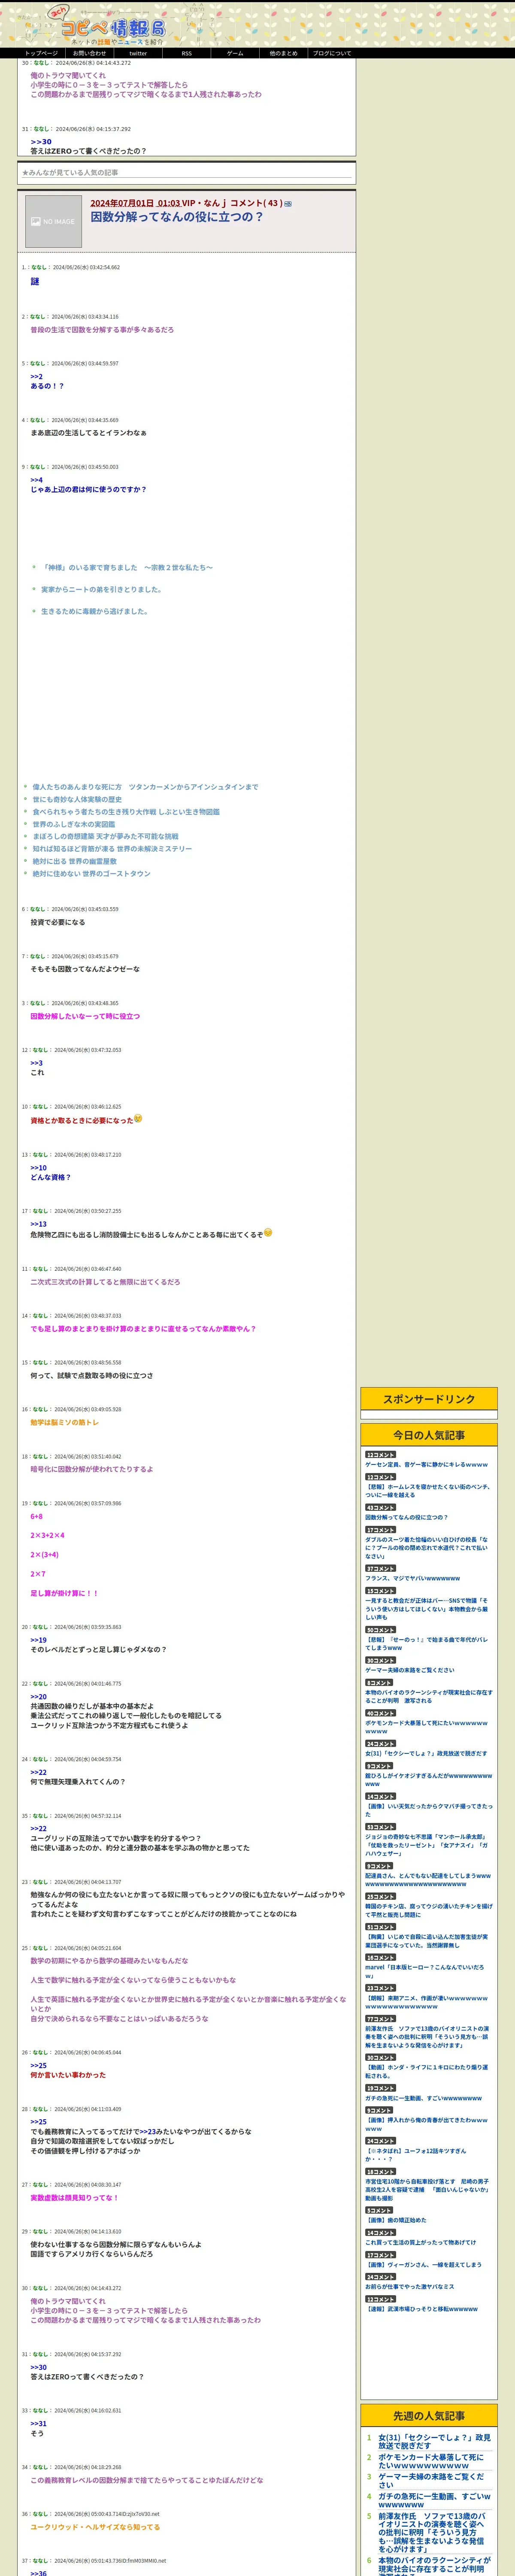Open link 偉人たちのあんまりな死に方

tap(145, 787)
